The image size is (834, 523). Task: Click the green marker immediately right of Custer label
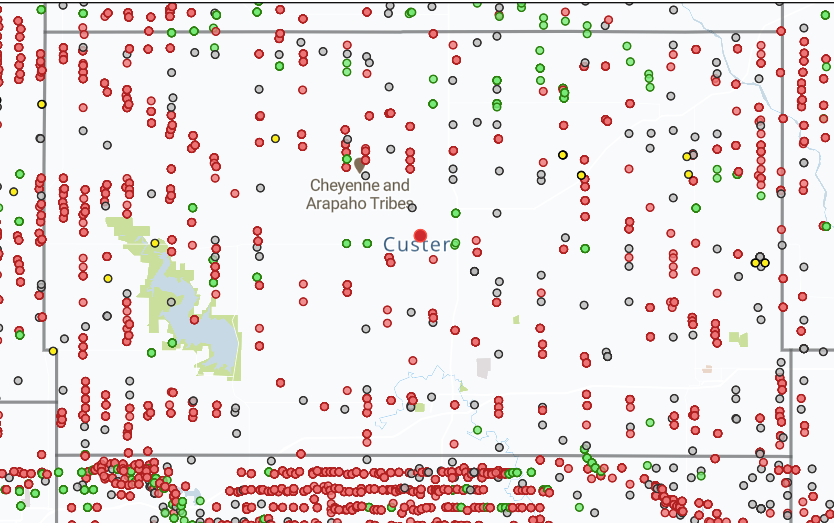click(456, 243)
